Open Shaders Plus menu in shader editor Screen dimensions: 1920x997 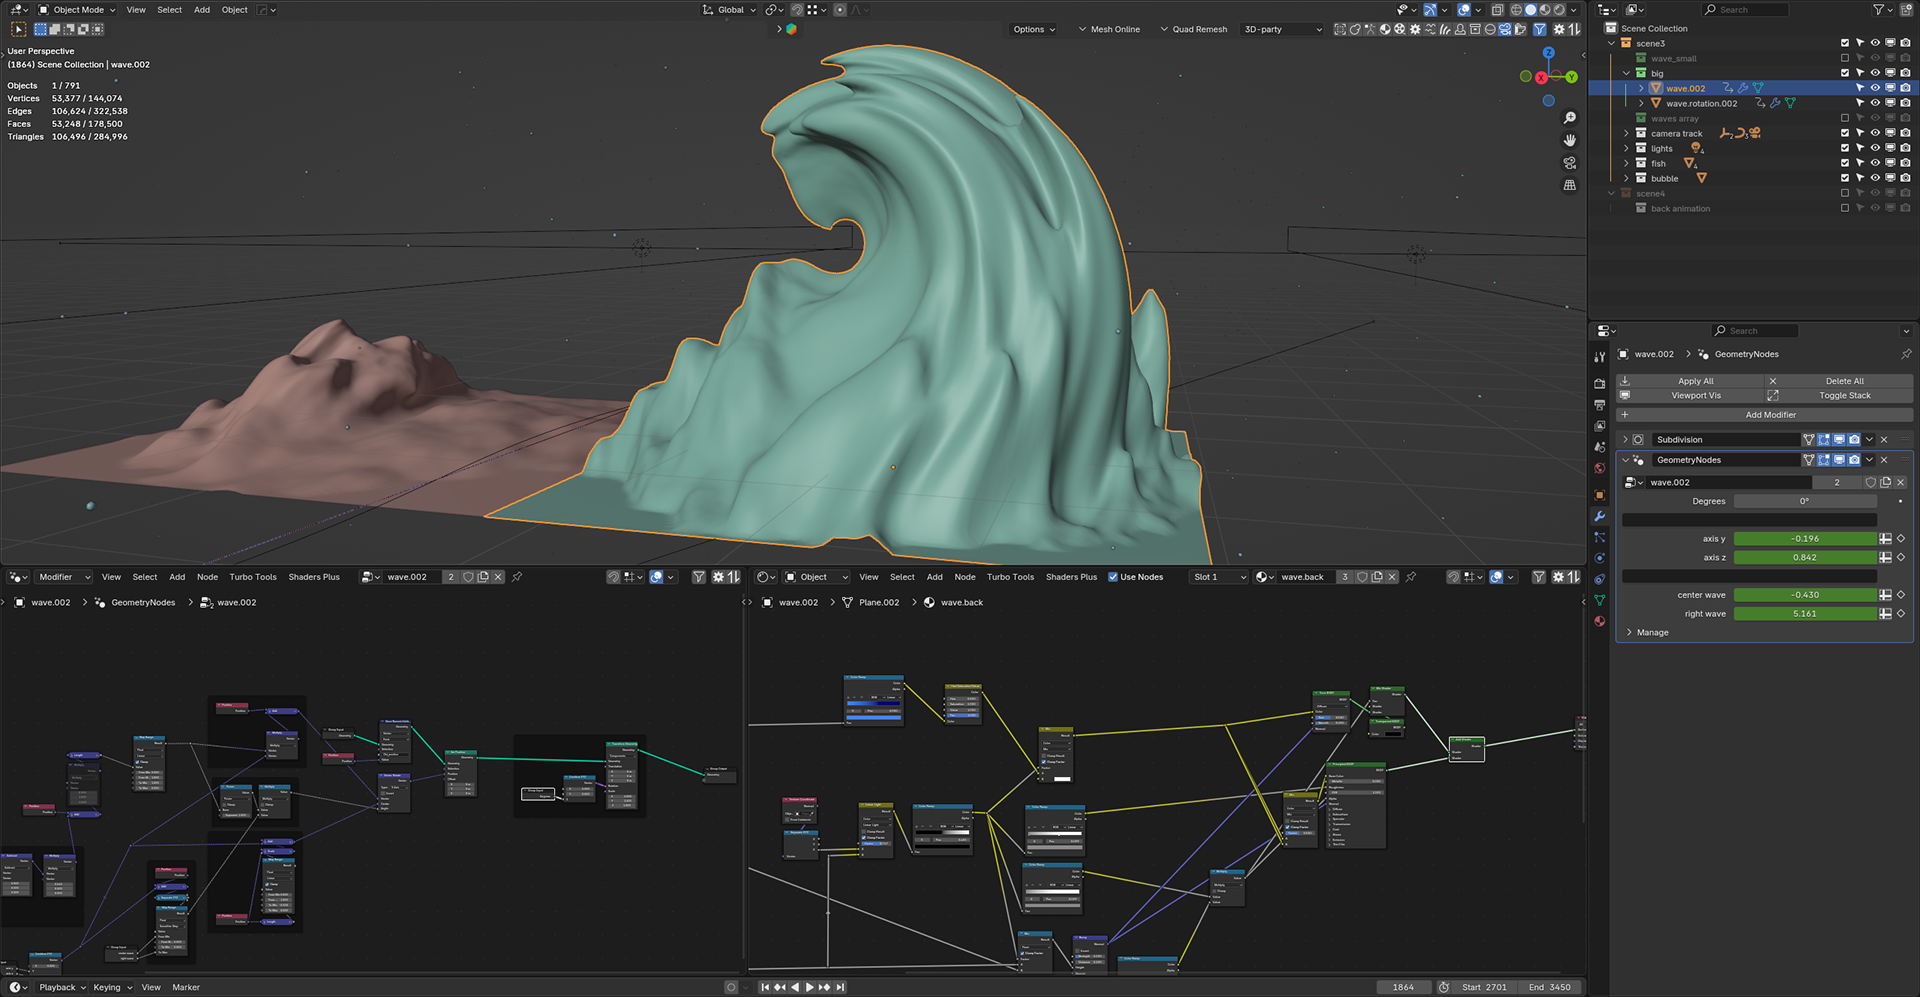click(x=1071, y=577)
